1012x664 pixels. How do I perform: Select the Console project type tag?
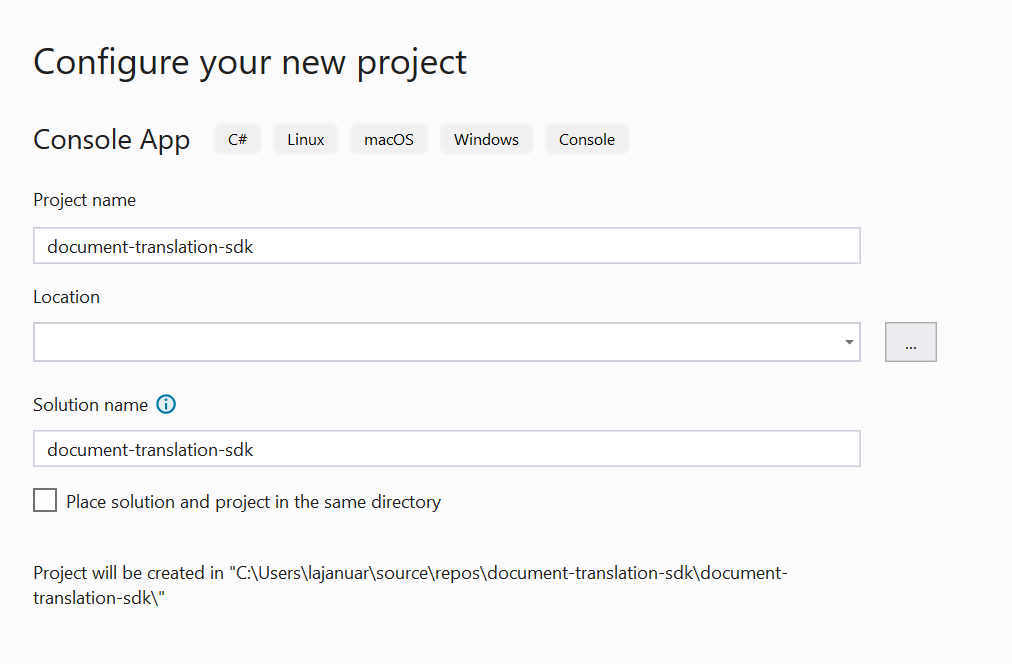[586, 139]
